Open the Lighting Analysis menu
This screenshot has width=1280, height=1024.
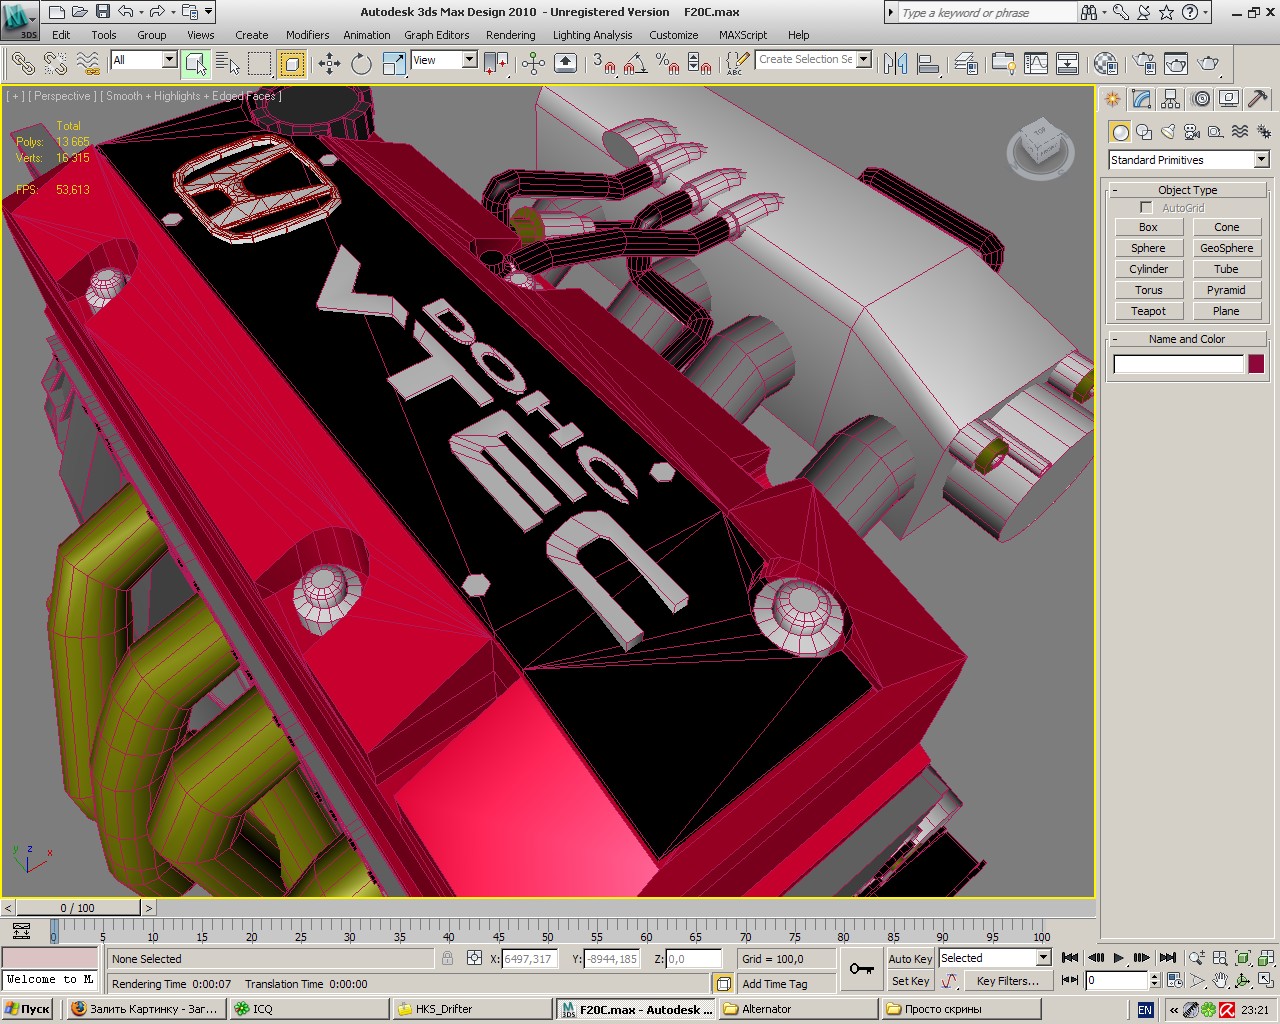(x=593, y=35)
